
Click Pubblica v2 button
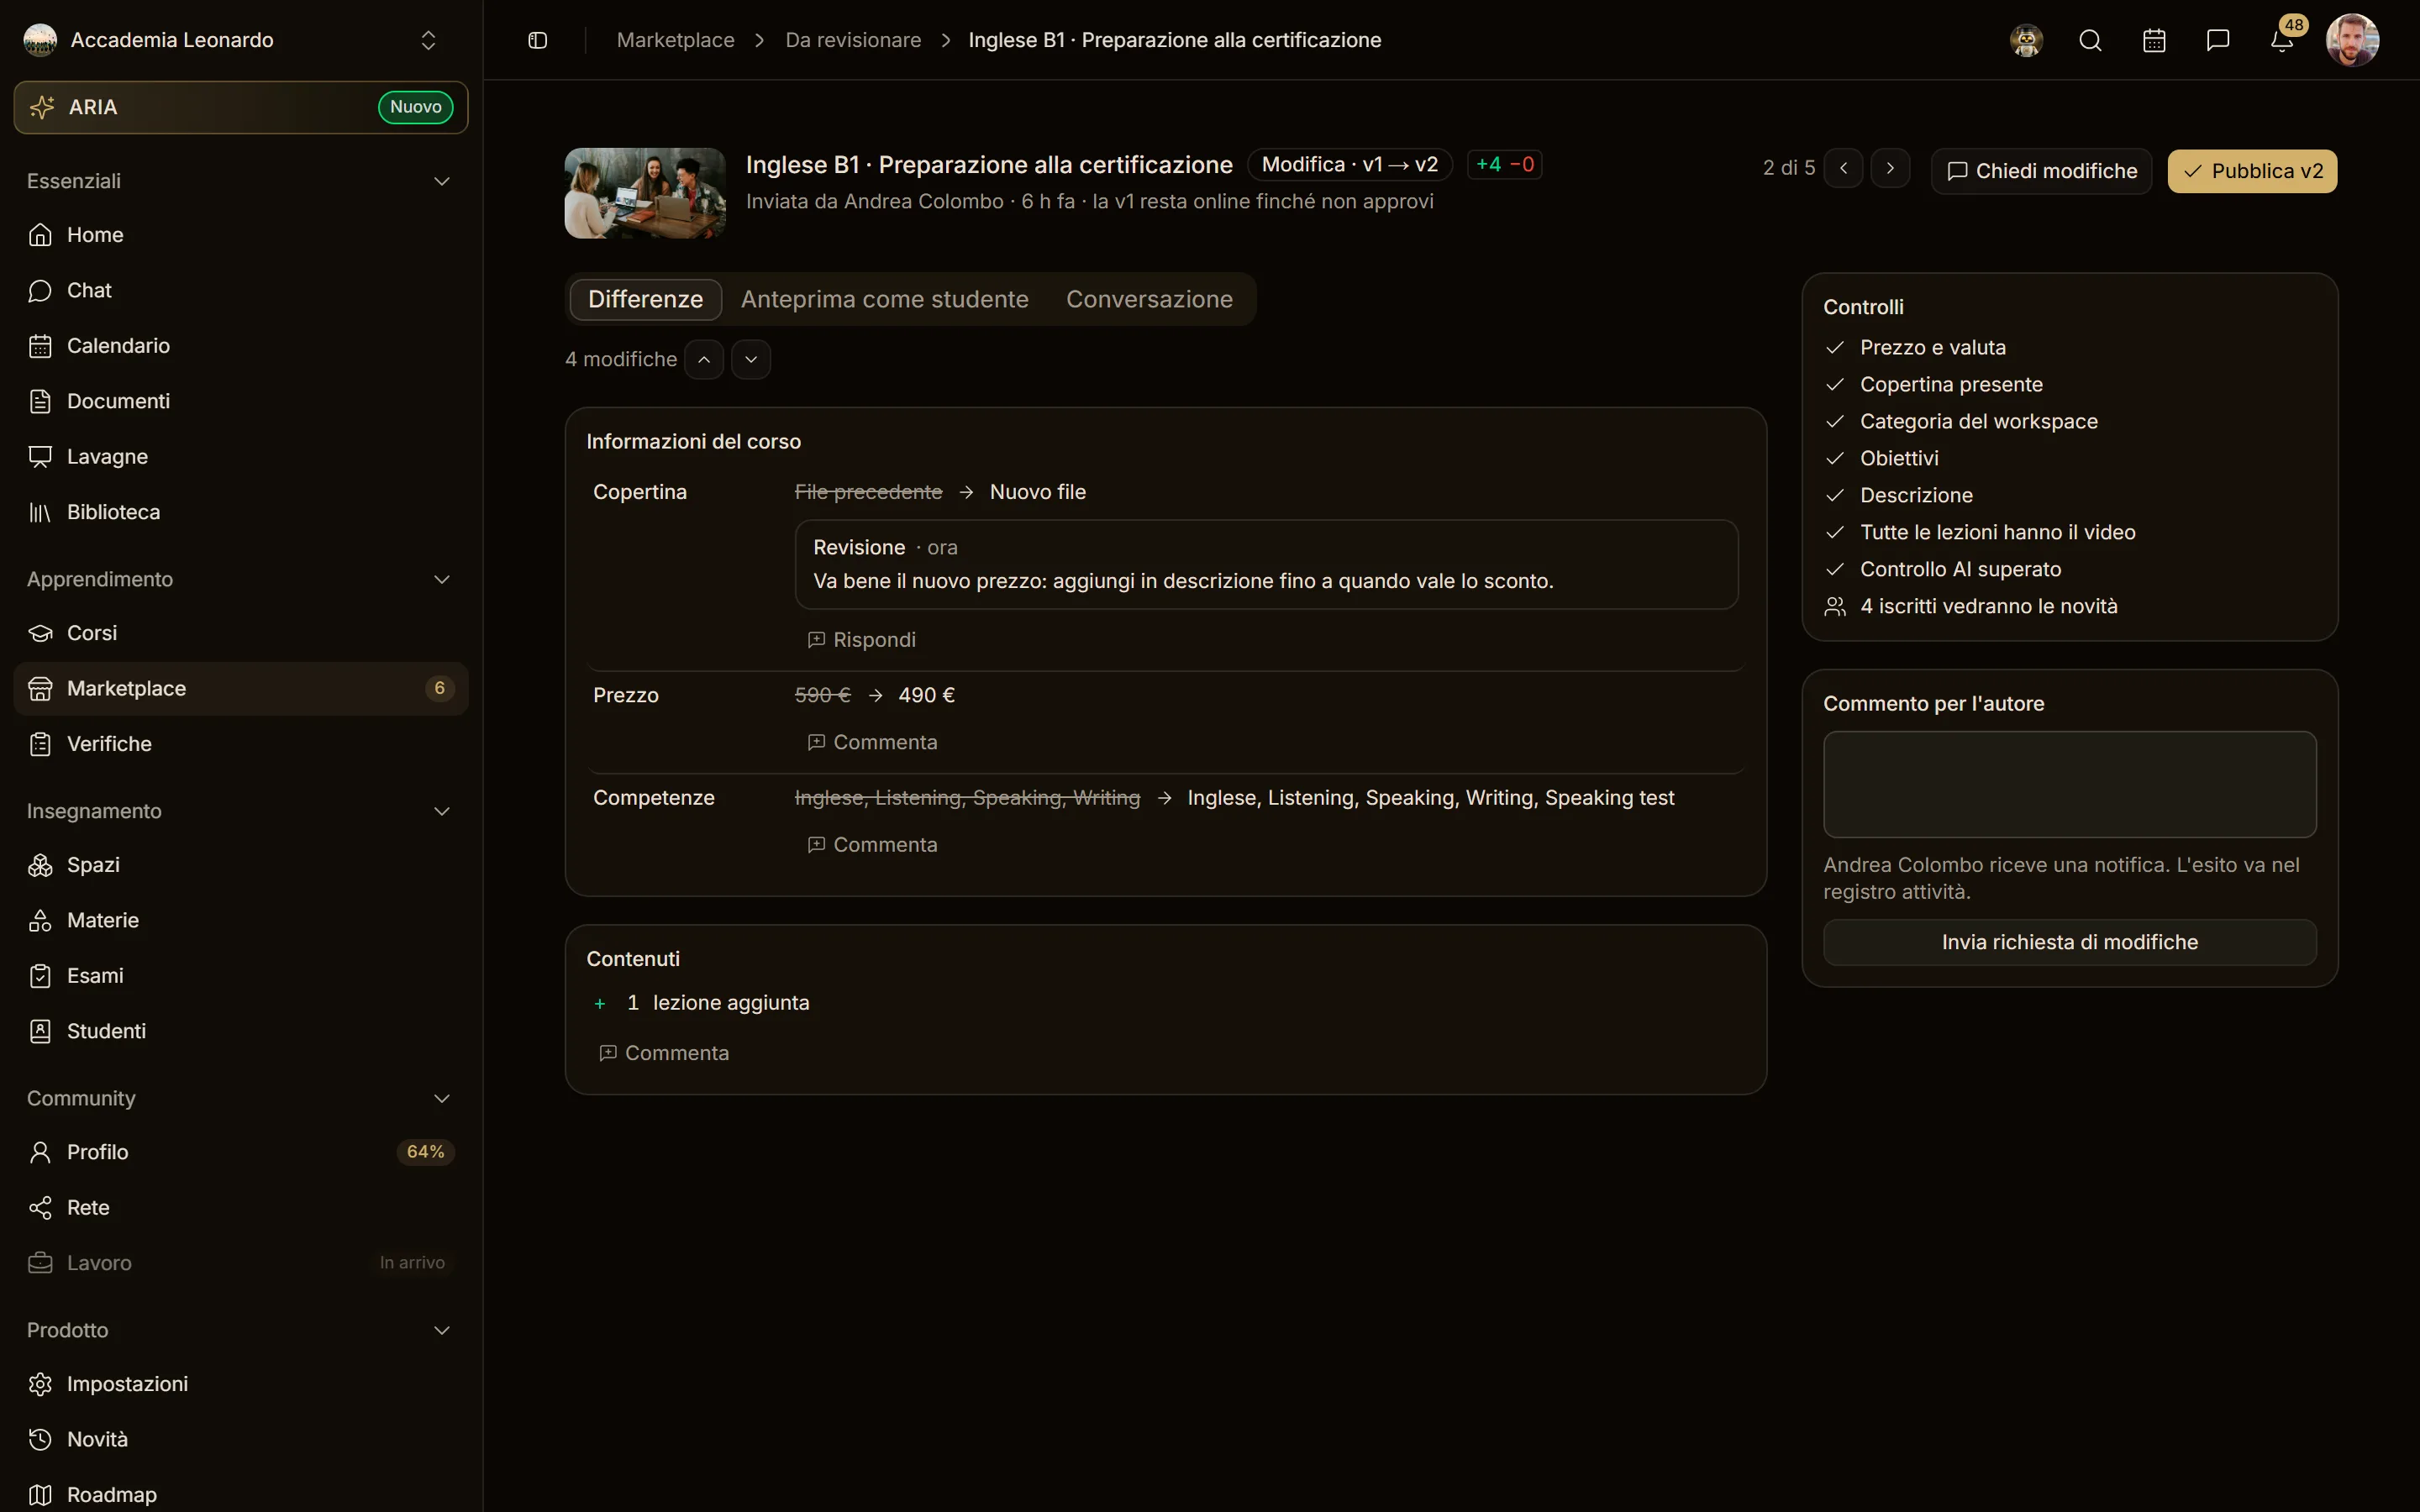[x=2252, y=171]
